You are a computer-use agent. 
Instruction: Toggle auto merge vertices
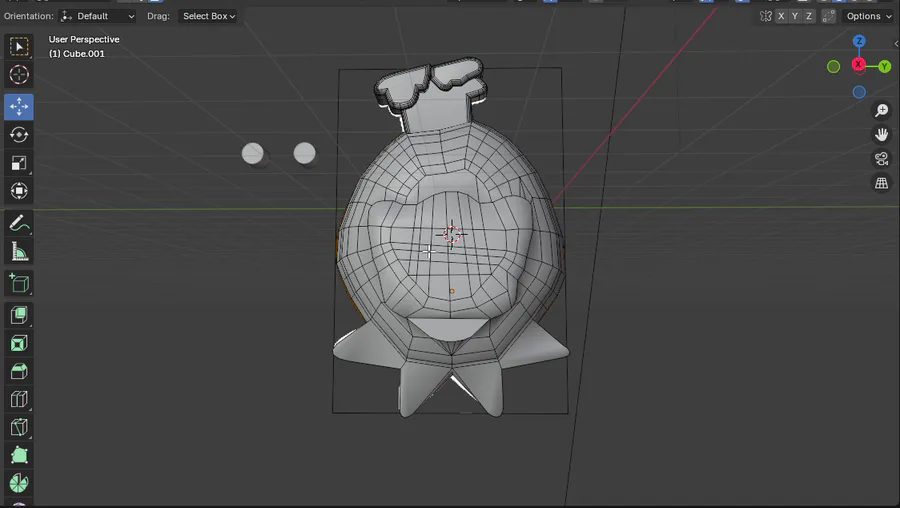(x=828, y=16)
